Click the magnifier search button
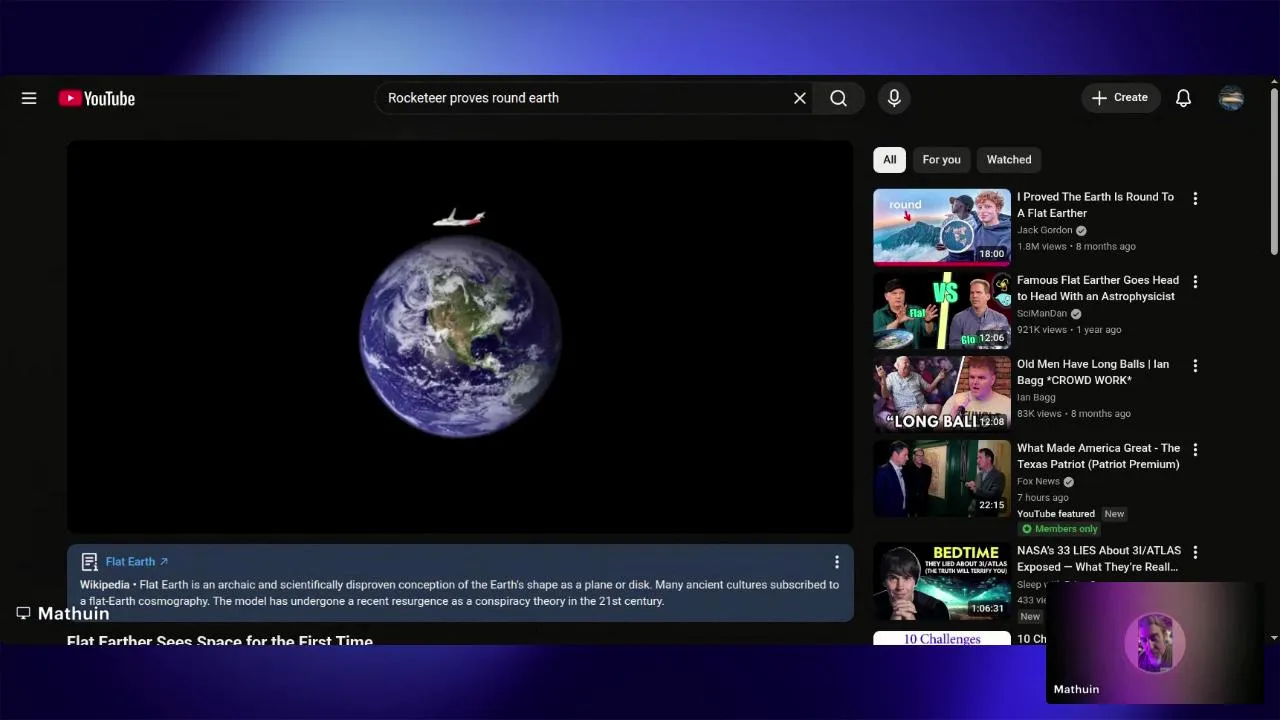Screen dimensions: 1280x720 tap(838, 98)
